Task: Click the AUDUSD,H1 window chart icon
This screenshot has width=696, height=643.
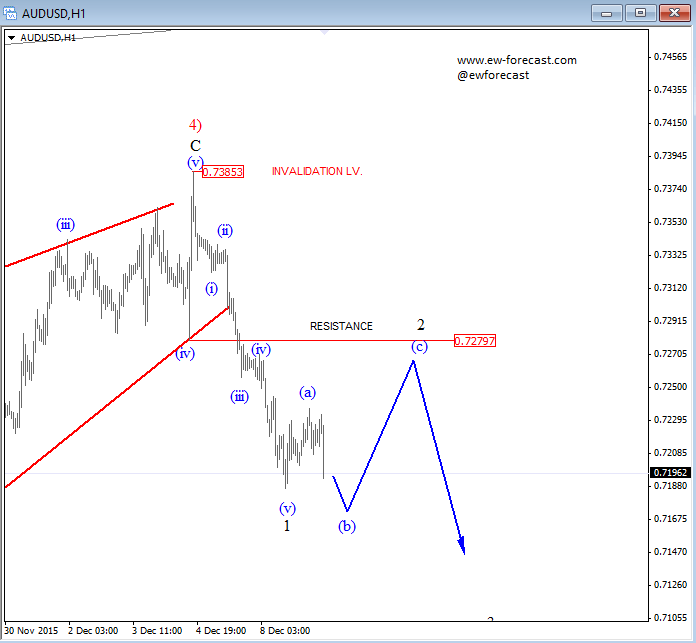Action: pos(10,13)
